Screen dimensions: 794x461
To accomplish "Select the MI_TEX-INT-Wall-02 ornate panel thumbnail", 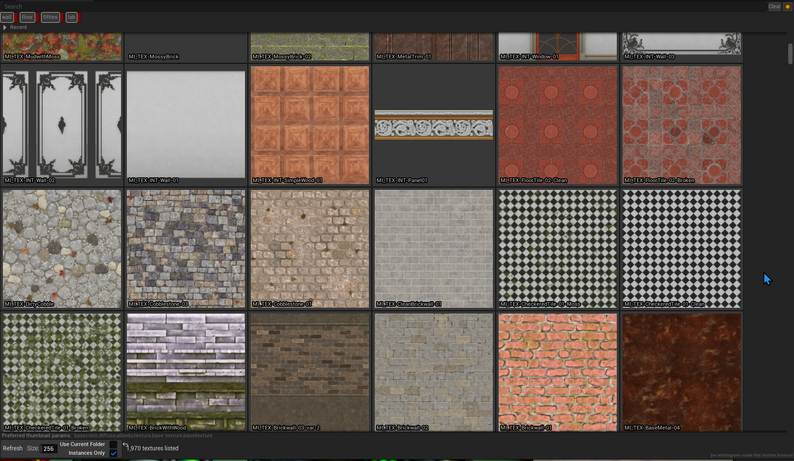I will 62,125.
